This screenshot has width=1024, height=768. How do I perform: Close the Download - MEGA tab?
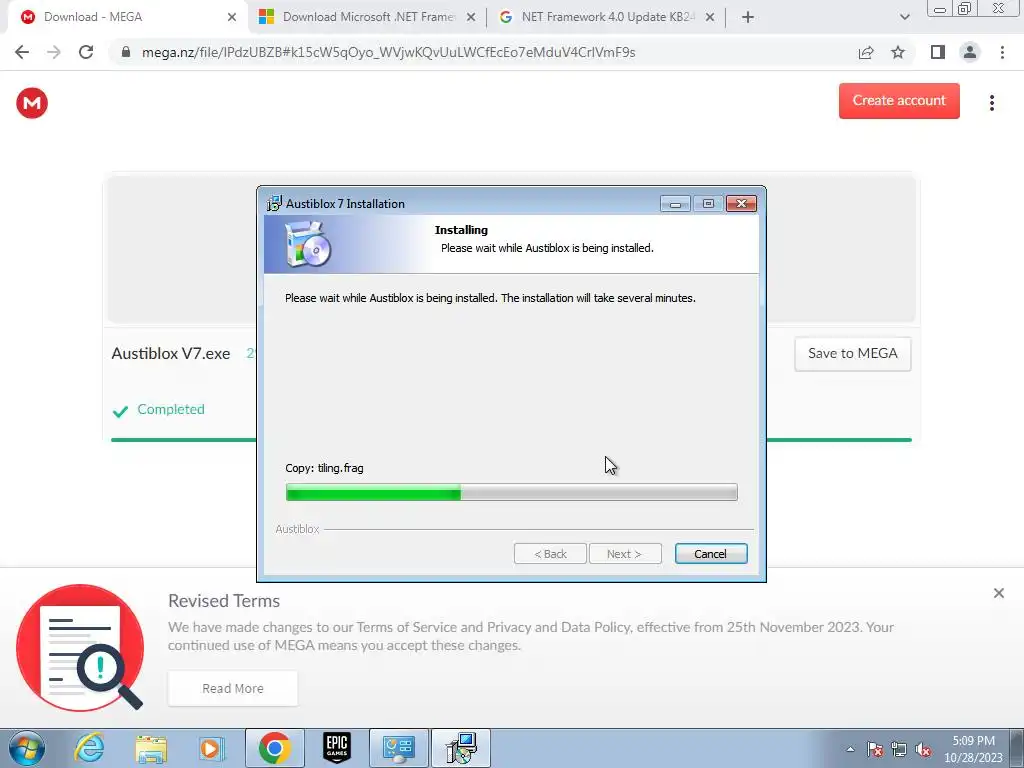coord(231,17)
